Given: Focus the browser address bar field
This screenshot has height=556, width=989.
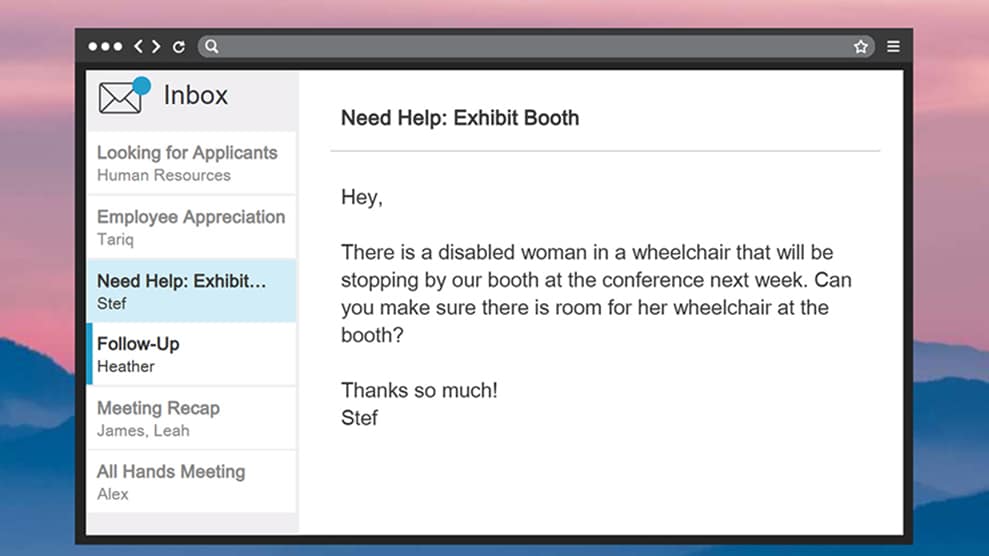Looking at the screenshot, I should click(530, 46).
